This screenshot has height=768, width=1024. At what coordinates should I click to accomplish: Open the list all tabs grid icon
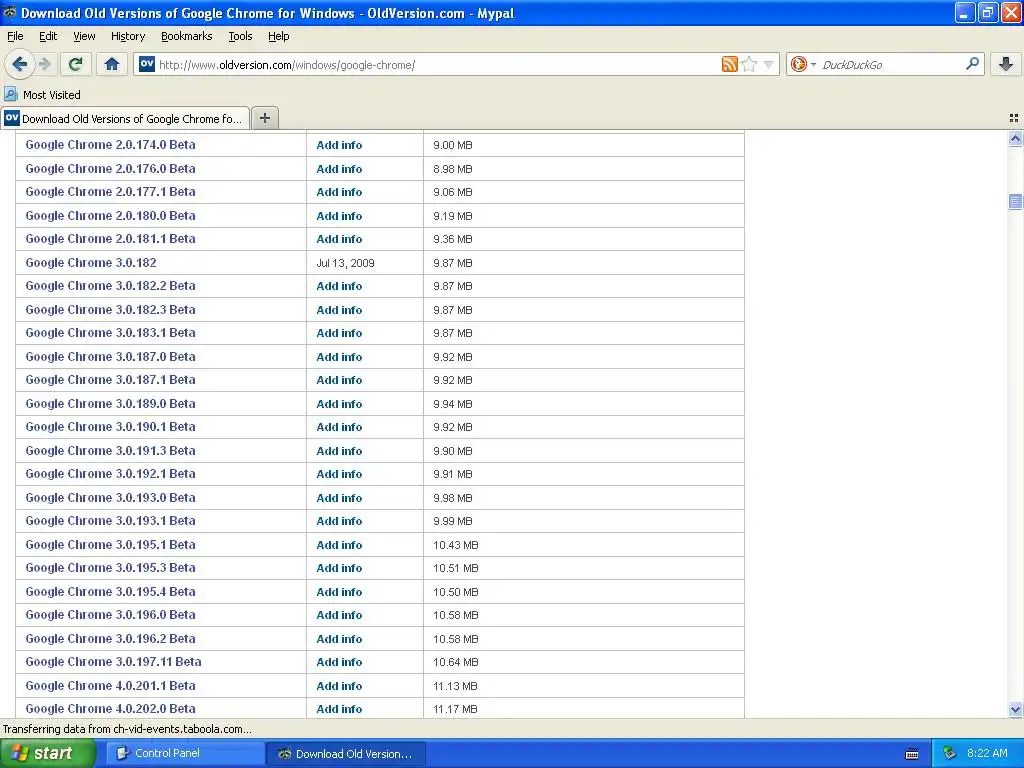click(1014, 118)
